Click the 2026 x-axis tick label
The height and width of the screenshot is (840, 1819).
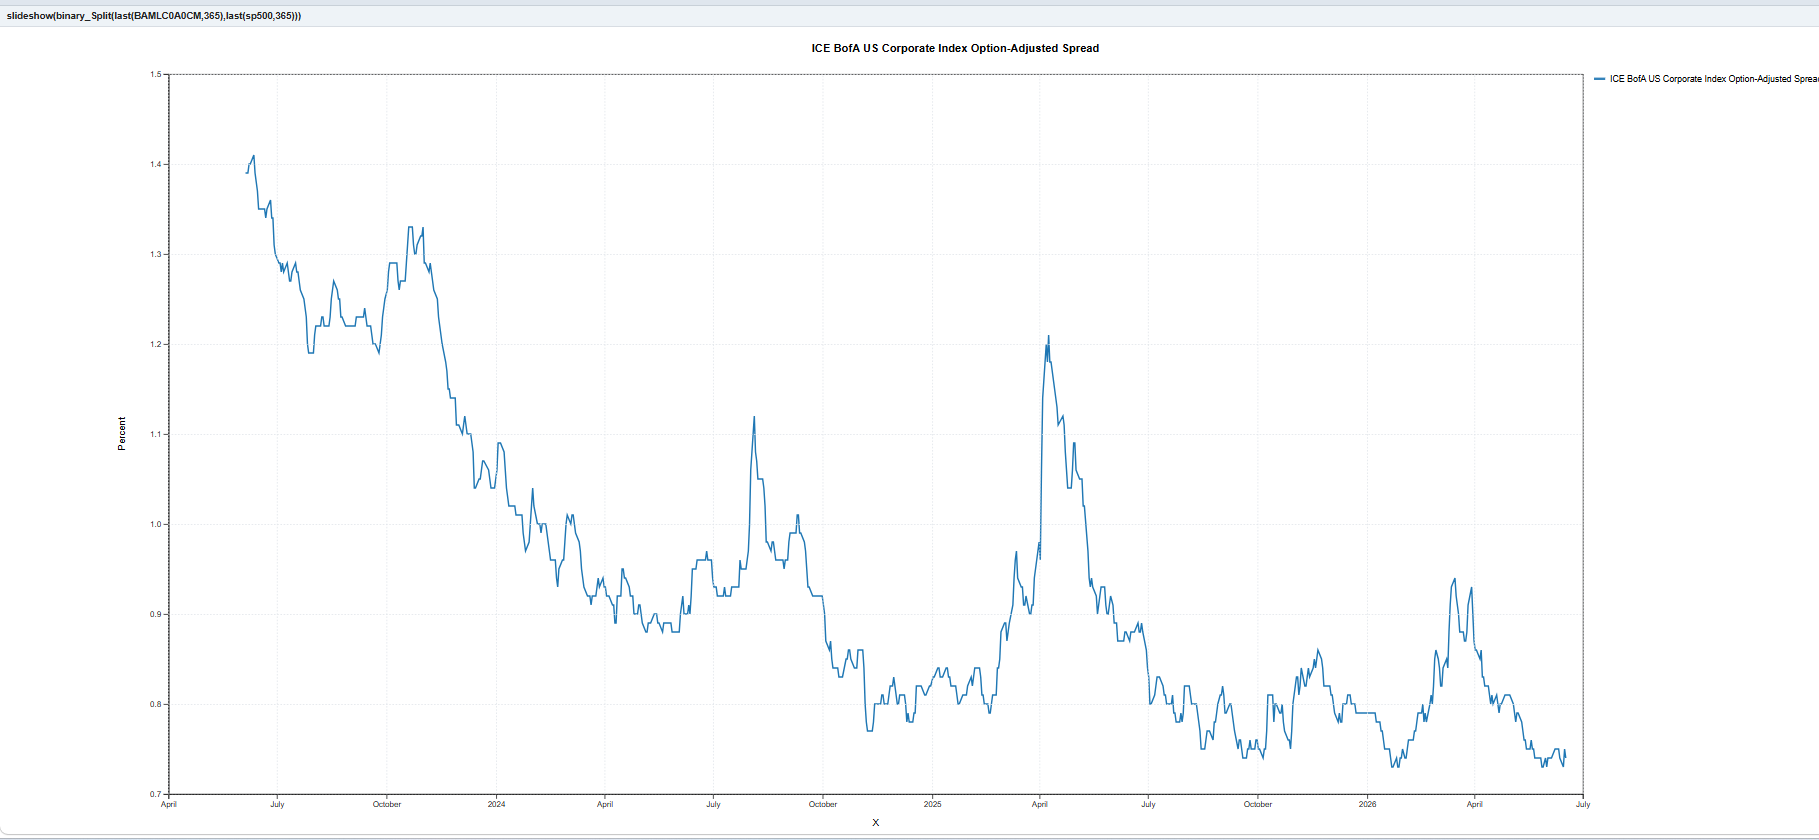click(x=1367, y=804)
